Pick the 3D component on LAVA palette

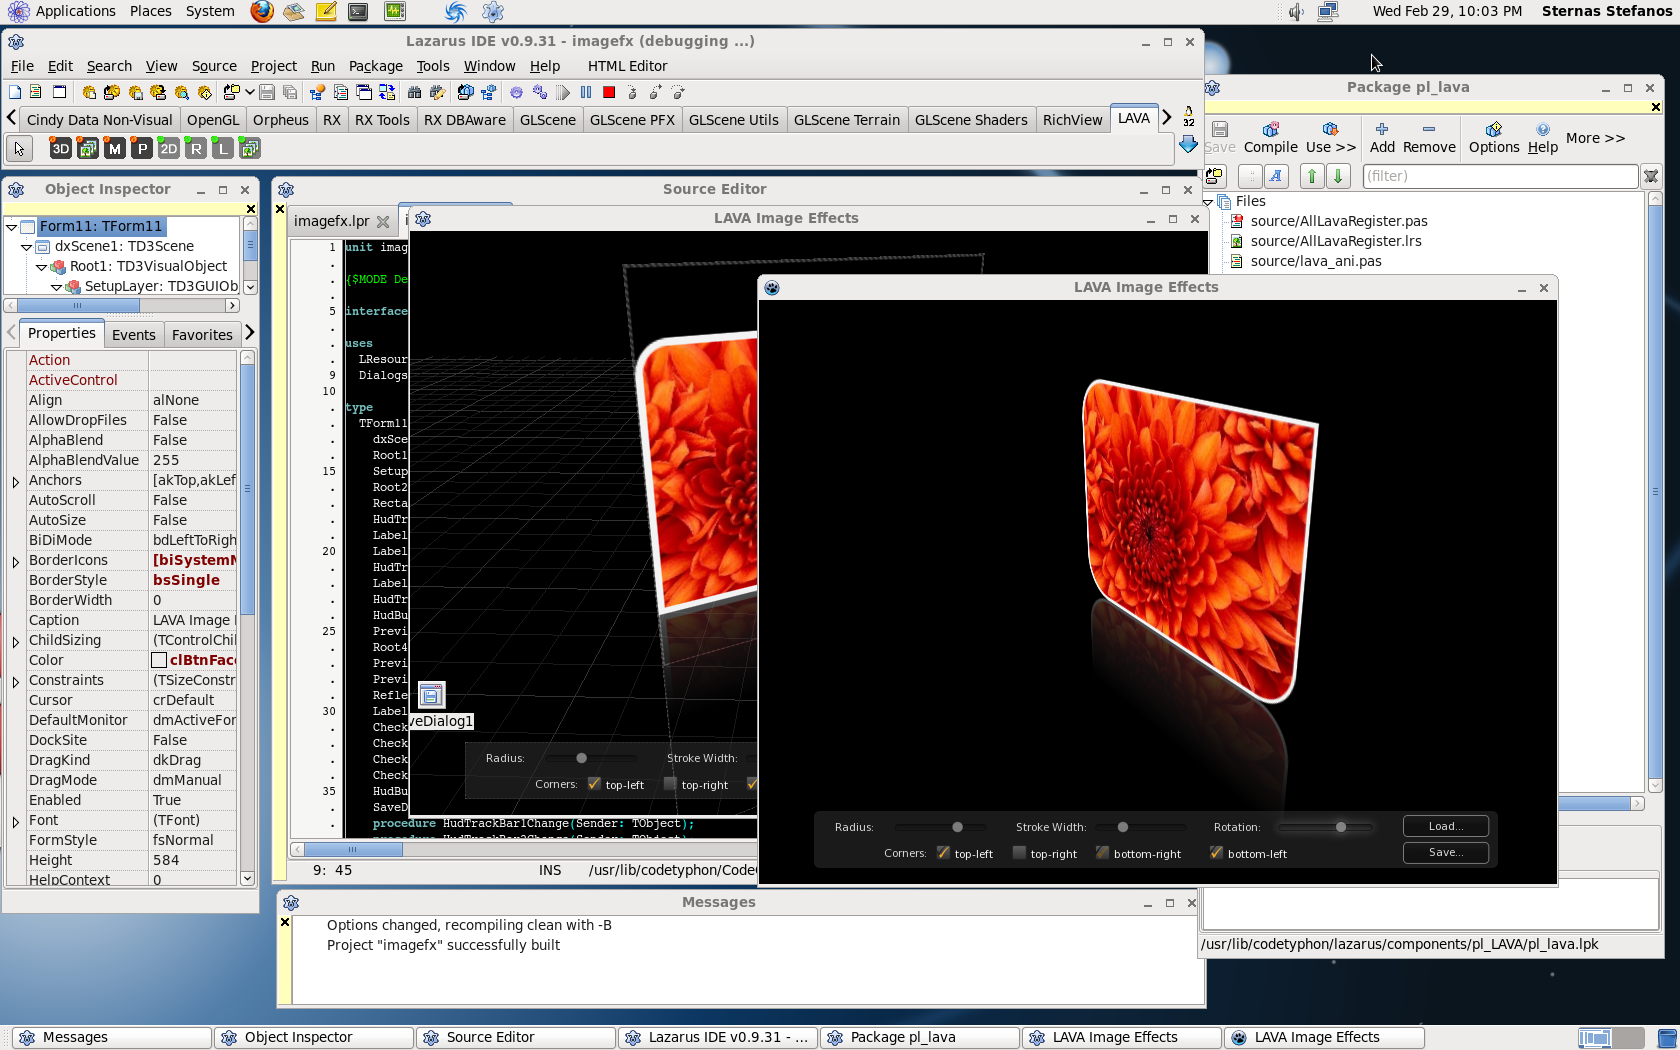[x=61, y=149]
